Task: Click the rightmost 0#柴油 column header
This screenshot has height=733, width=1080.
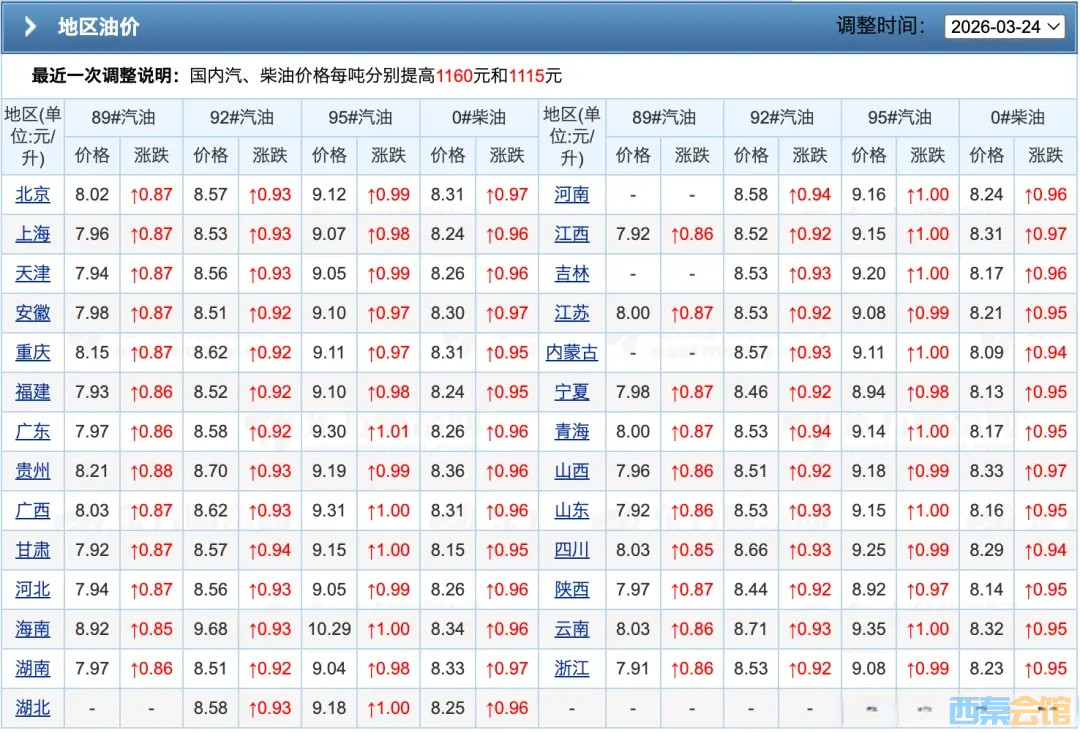Action: coord(1017,118)
